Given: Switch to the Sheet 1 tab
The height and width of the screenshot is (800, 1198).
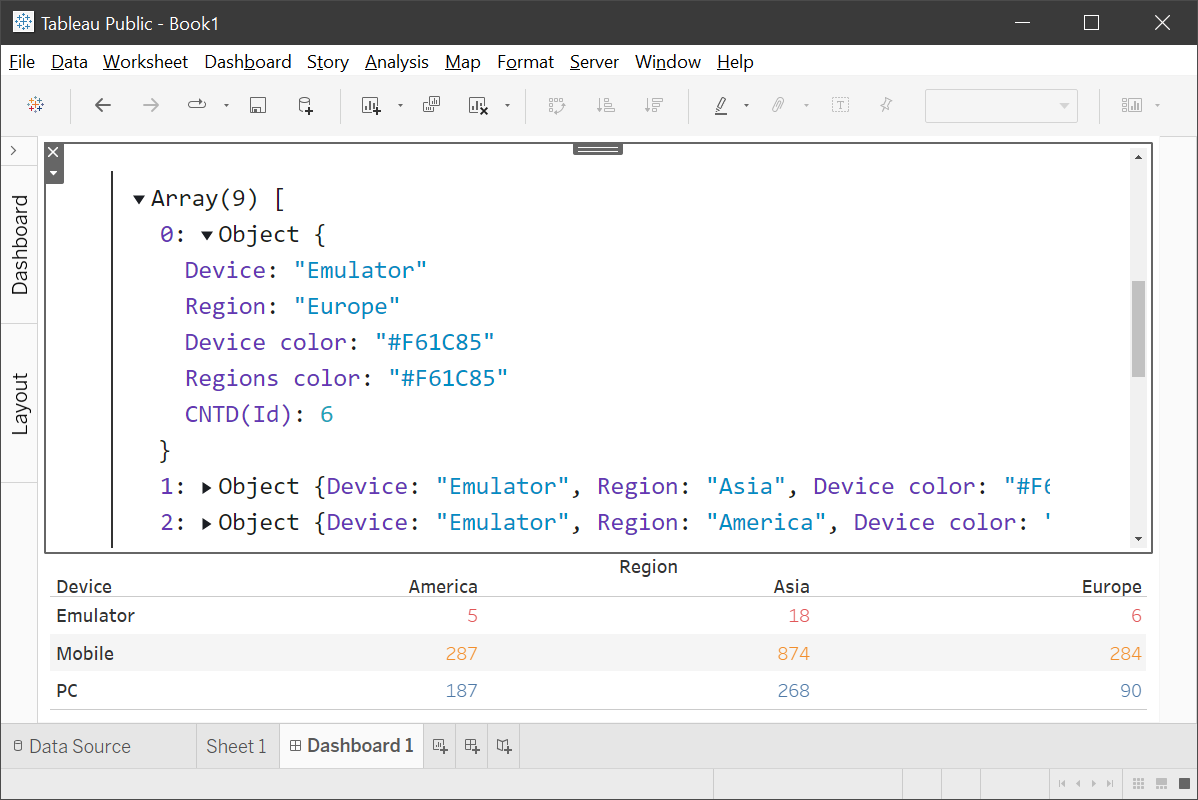Looking at the screenshot, I should tap(236, 746).
